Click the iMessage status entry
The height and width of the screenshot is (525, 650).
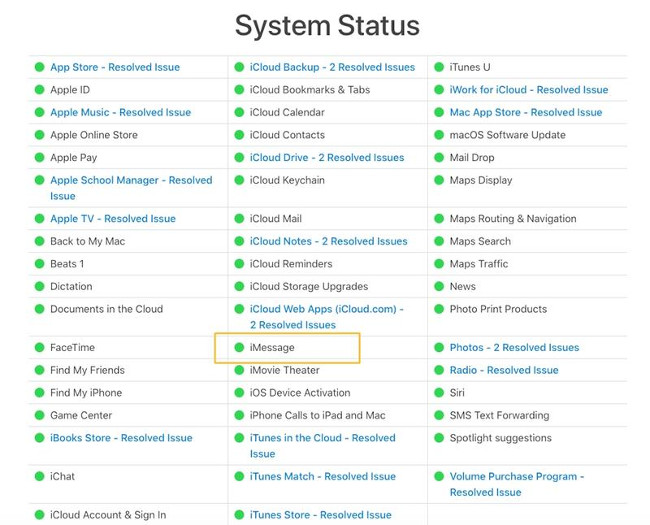click(x=272, y=348)
